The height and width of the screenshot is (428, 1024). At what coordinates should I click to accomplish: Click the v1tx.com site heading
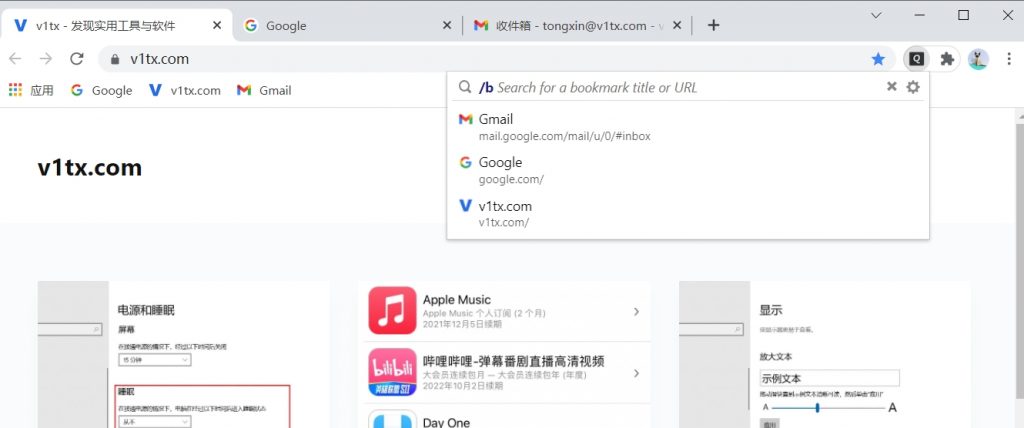89,168
